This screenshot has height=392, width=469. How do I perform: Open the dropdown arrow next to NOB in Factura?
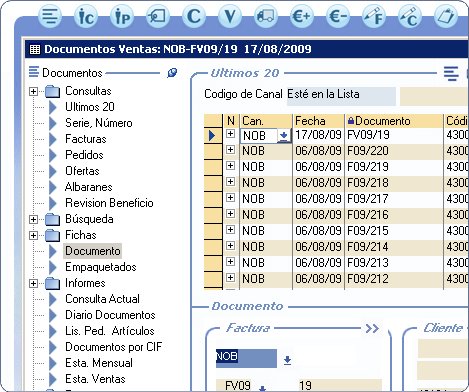pyautogui.click(x=287, y=360)
